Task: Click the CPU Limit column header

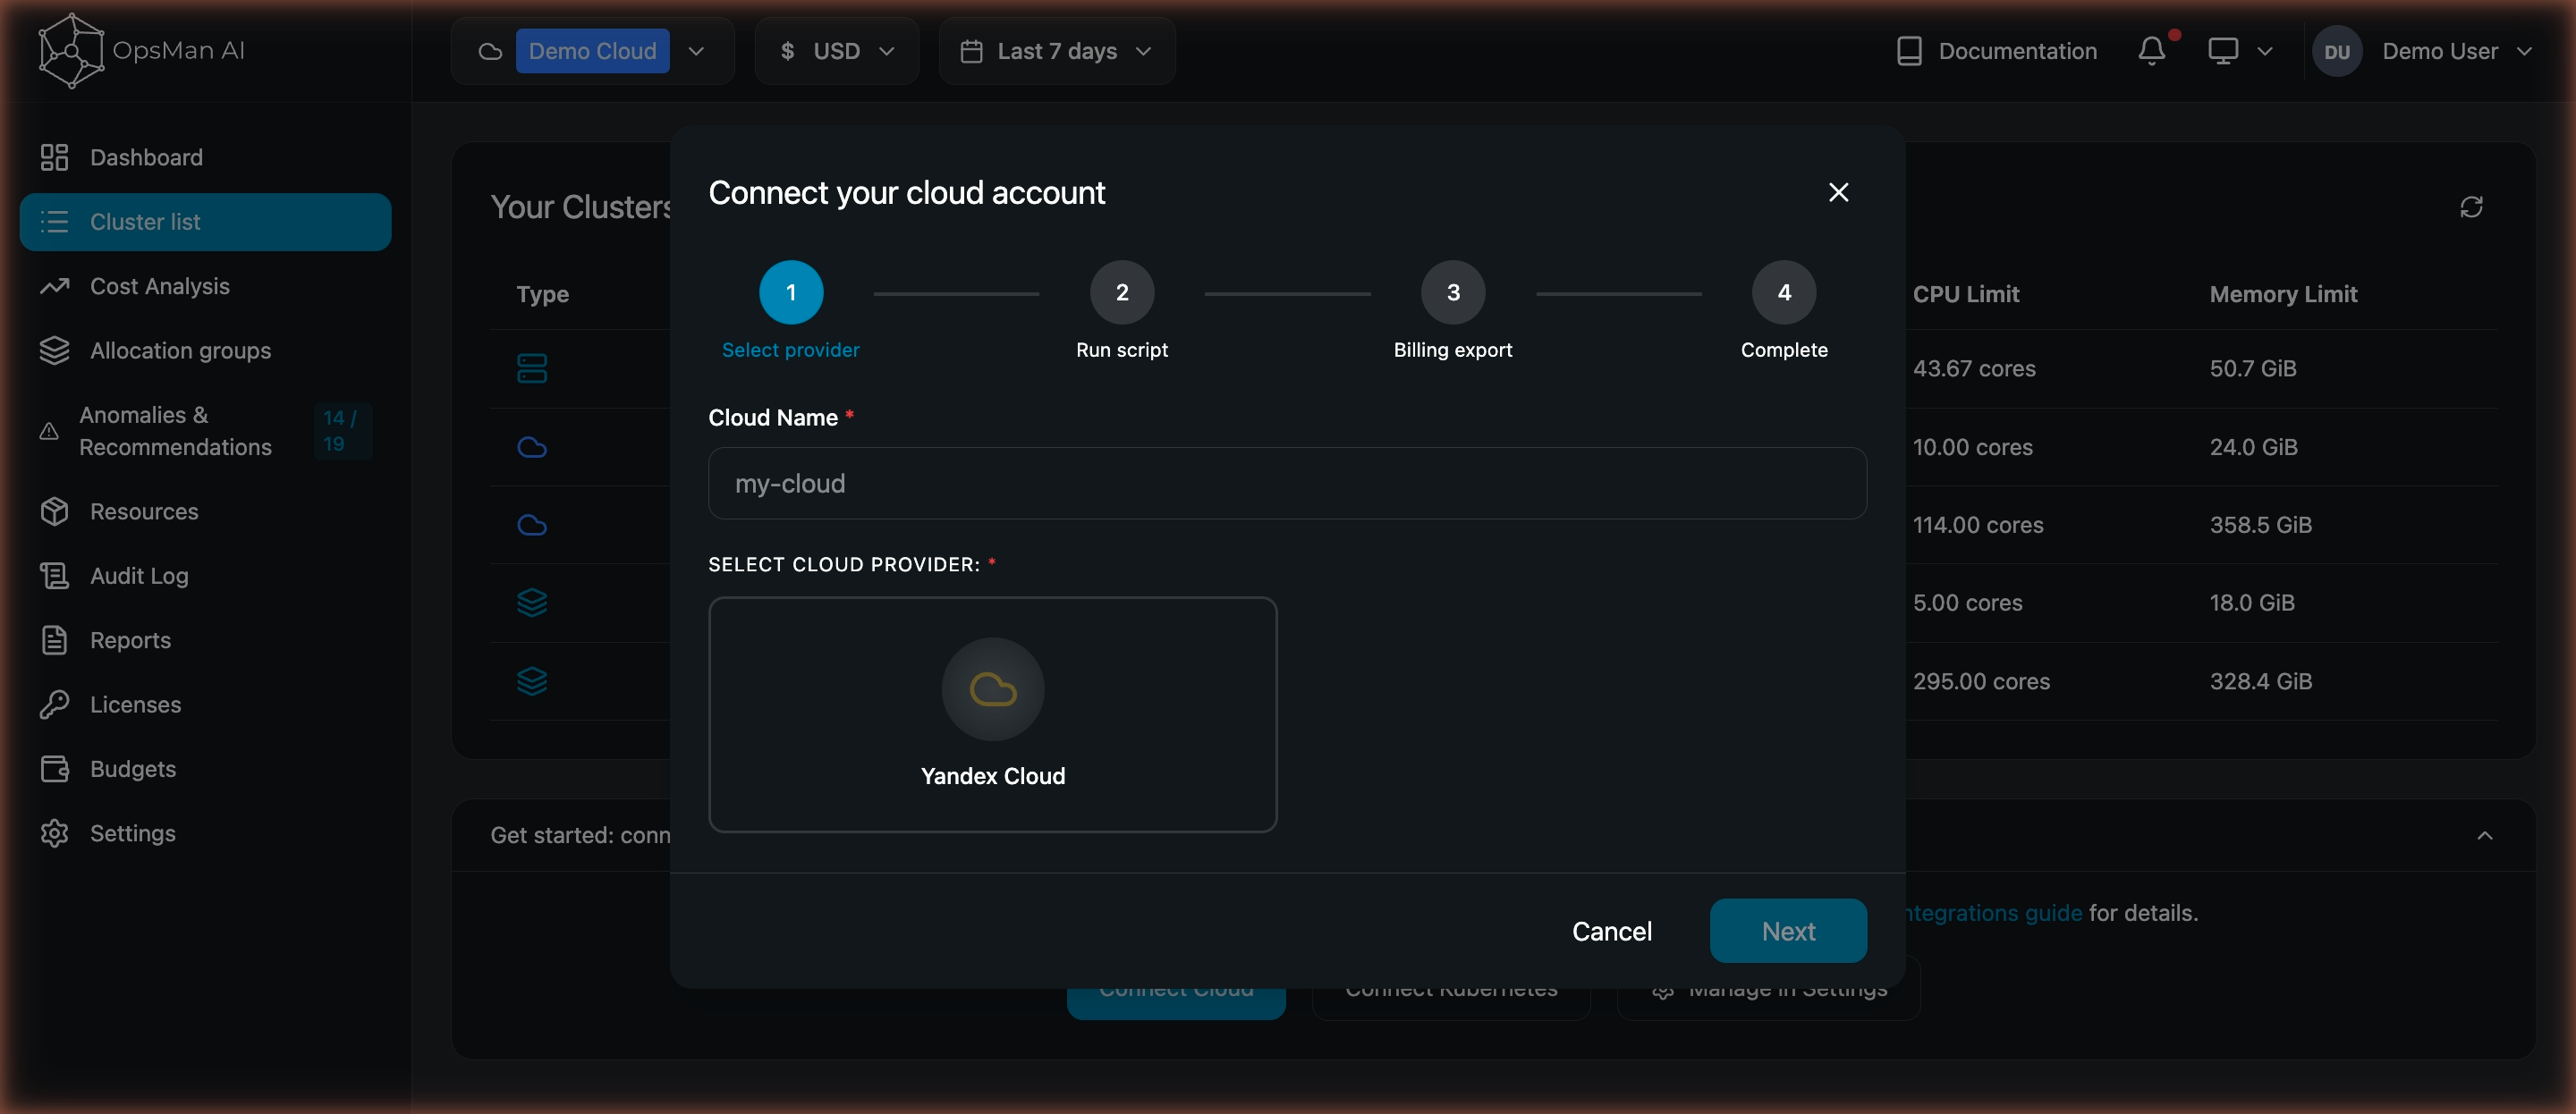Action: [x=1965, y=294]
